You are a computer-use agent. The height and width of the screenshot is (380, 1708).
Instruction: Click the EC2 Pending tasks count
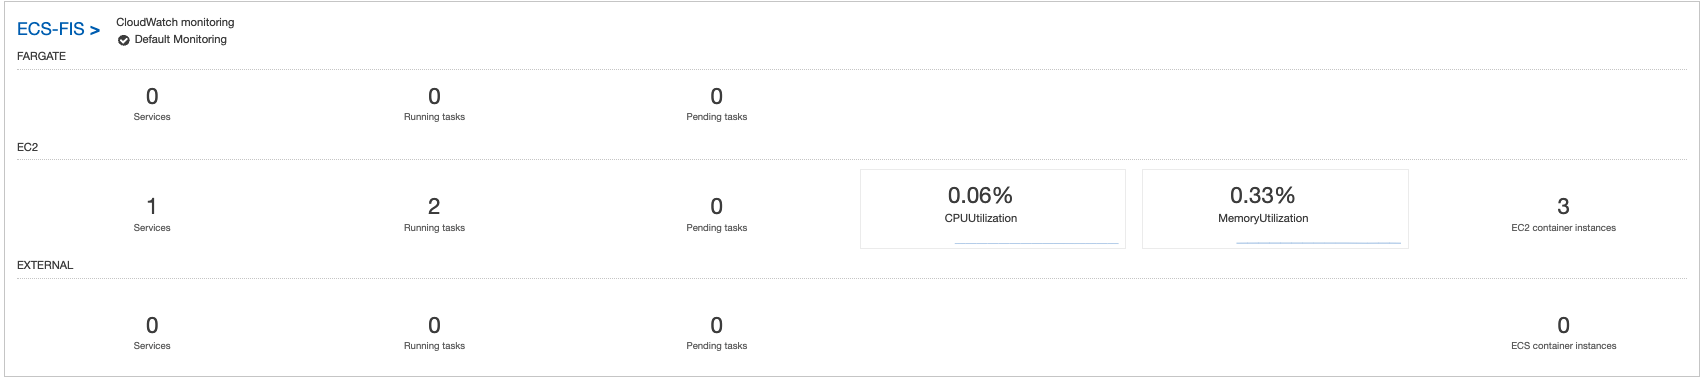[x=716, y=207]
